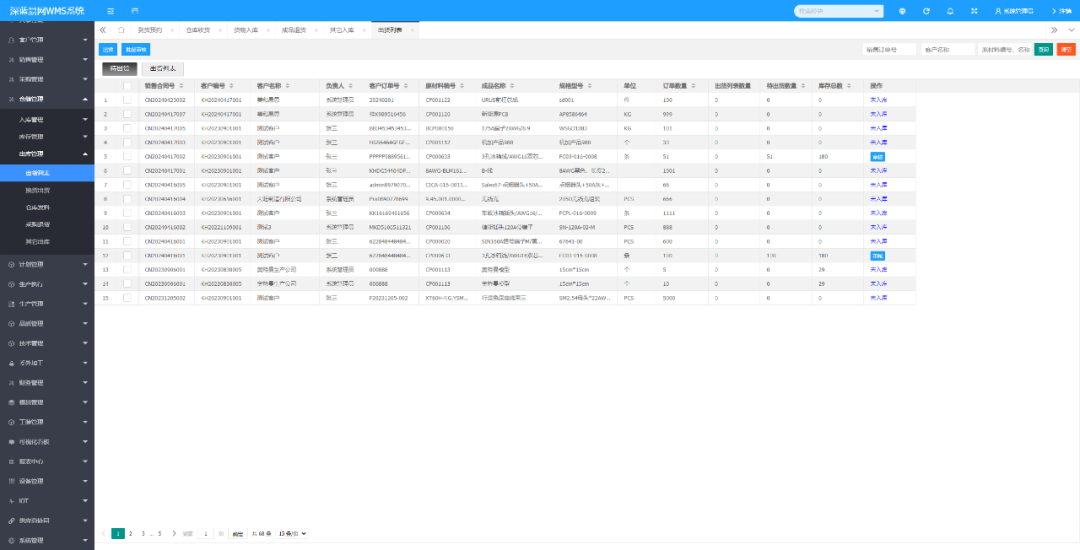Image resolution: width=1080 pixels, height=550 pixels.
Task: Switch to the 仓库收货 tab
Action: tap(198, 30)
